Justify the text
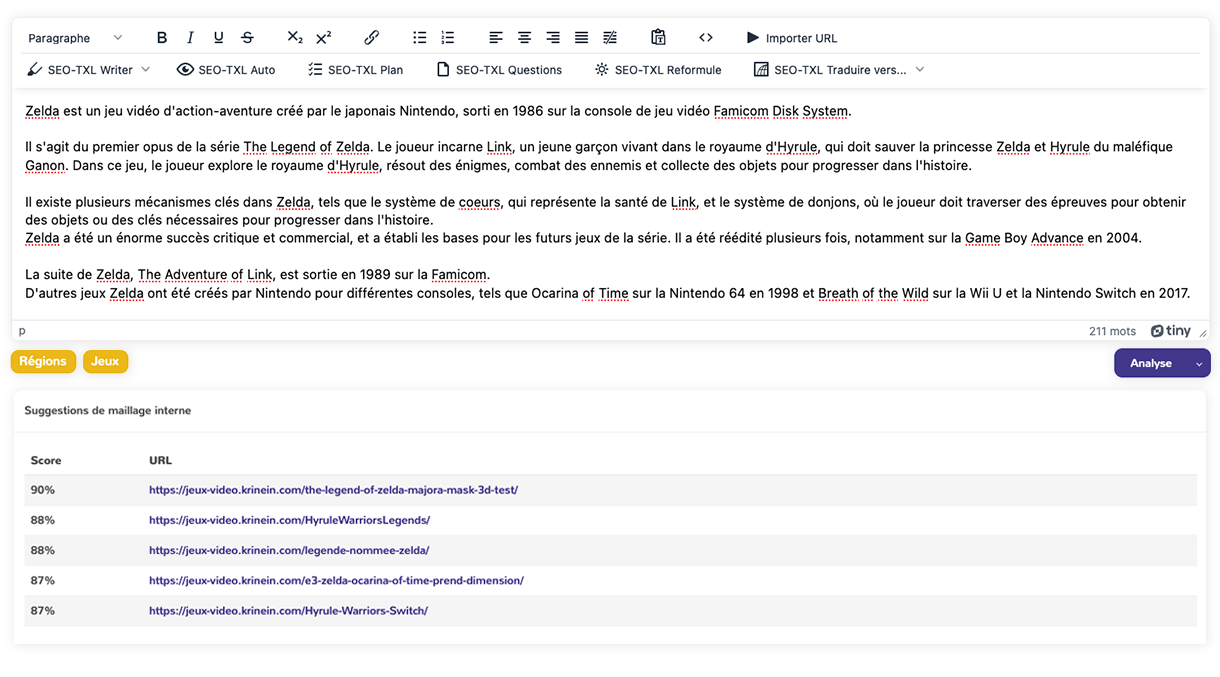The width and height of the screenshot is (1220, 677). point(581,38)
